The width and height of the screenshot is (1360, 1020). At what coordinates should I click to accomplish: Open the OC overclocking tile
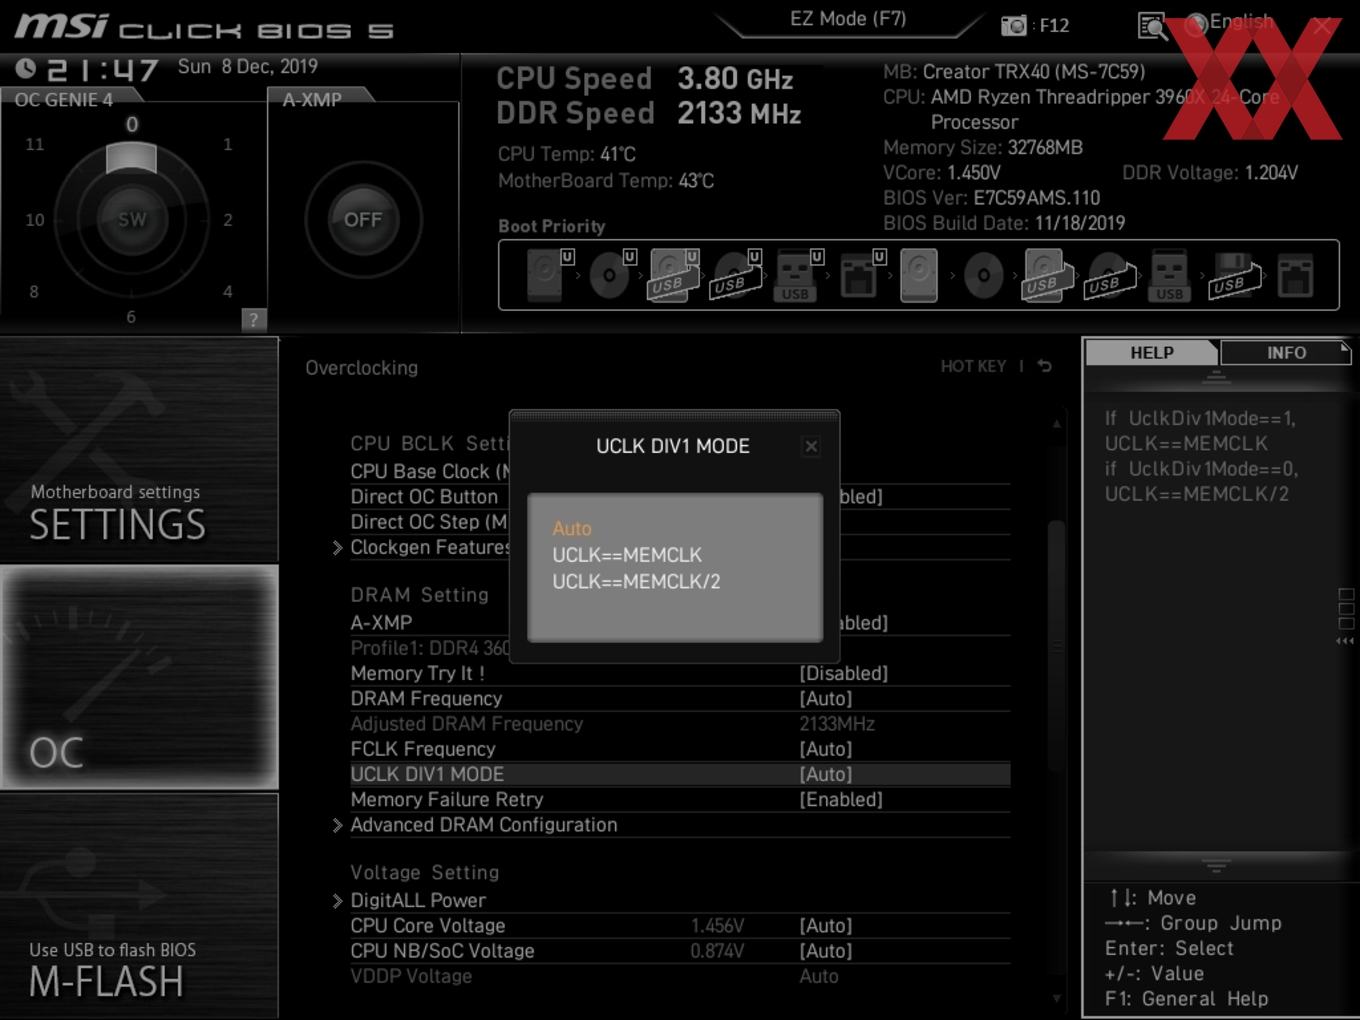(139, 677)
